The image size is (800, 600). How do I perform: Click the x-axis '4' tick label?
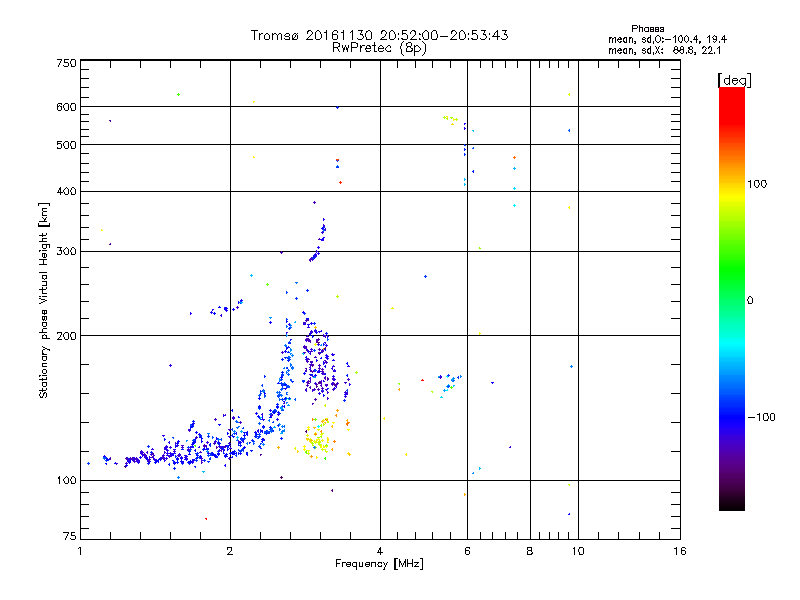[x=380, y=551]
